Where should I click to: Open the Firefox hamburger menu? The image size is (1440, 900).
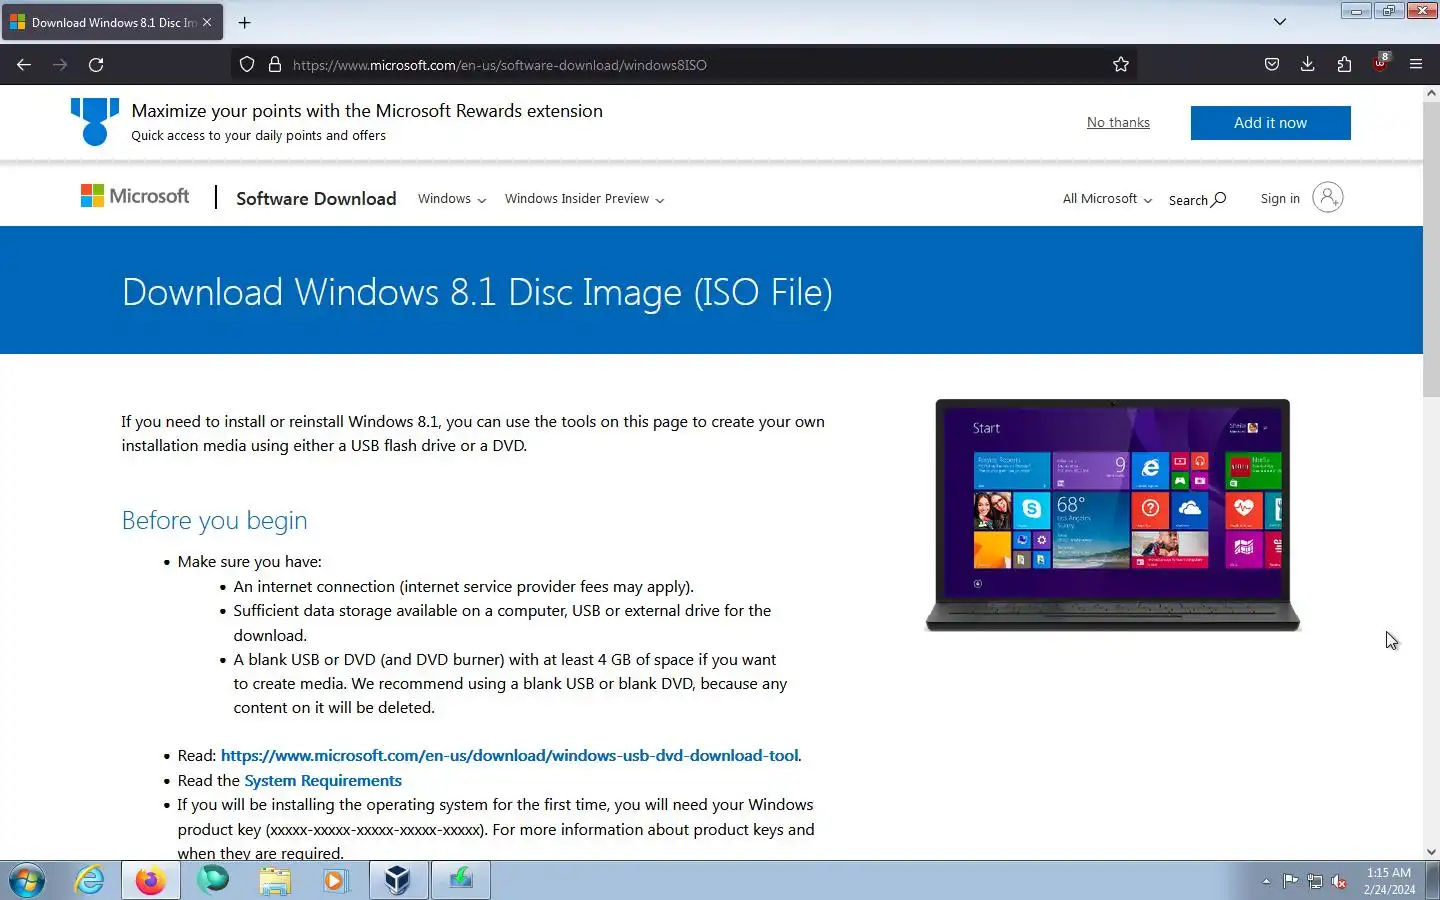(1416, 65)
